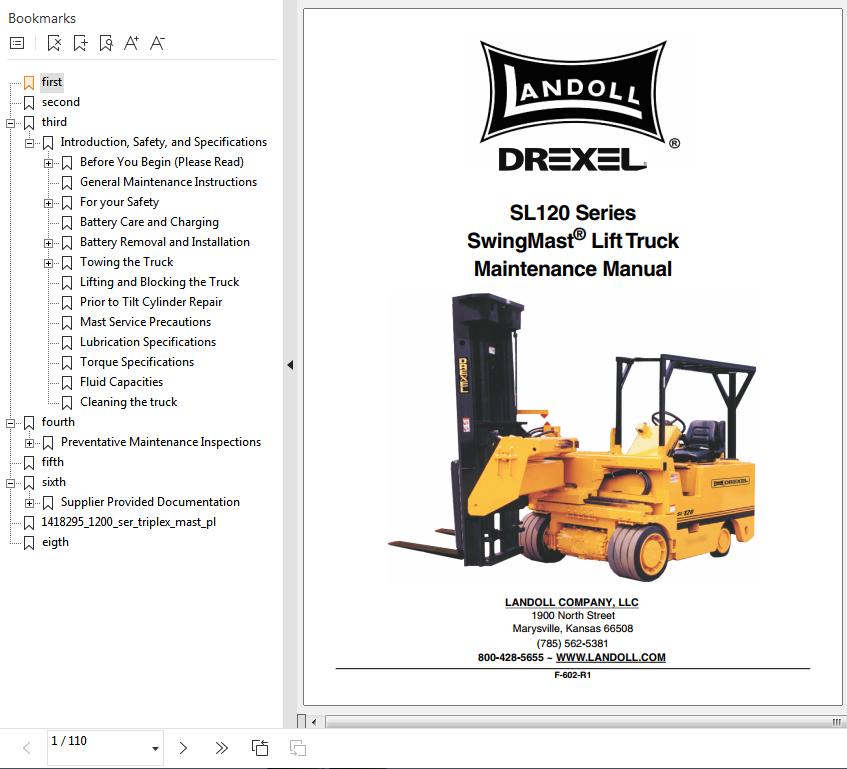
Task: Jump to the last page
Action: coord(221,748)
